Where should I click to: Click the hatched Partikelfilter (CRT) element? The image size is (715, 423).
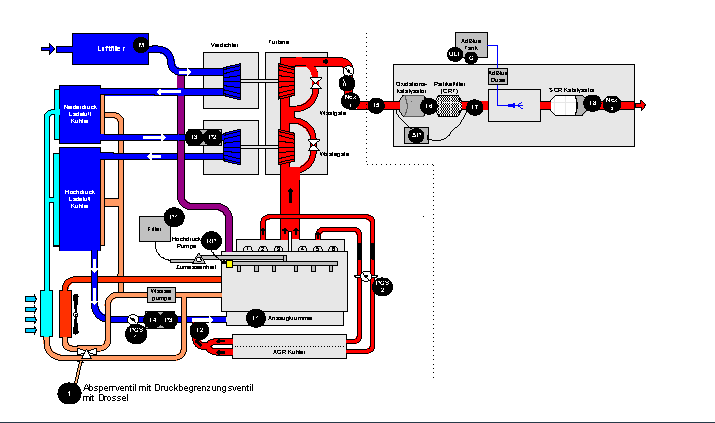click(449, 106)
